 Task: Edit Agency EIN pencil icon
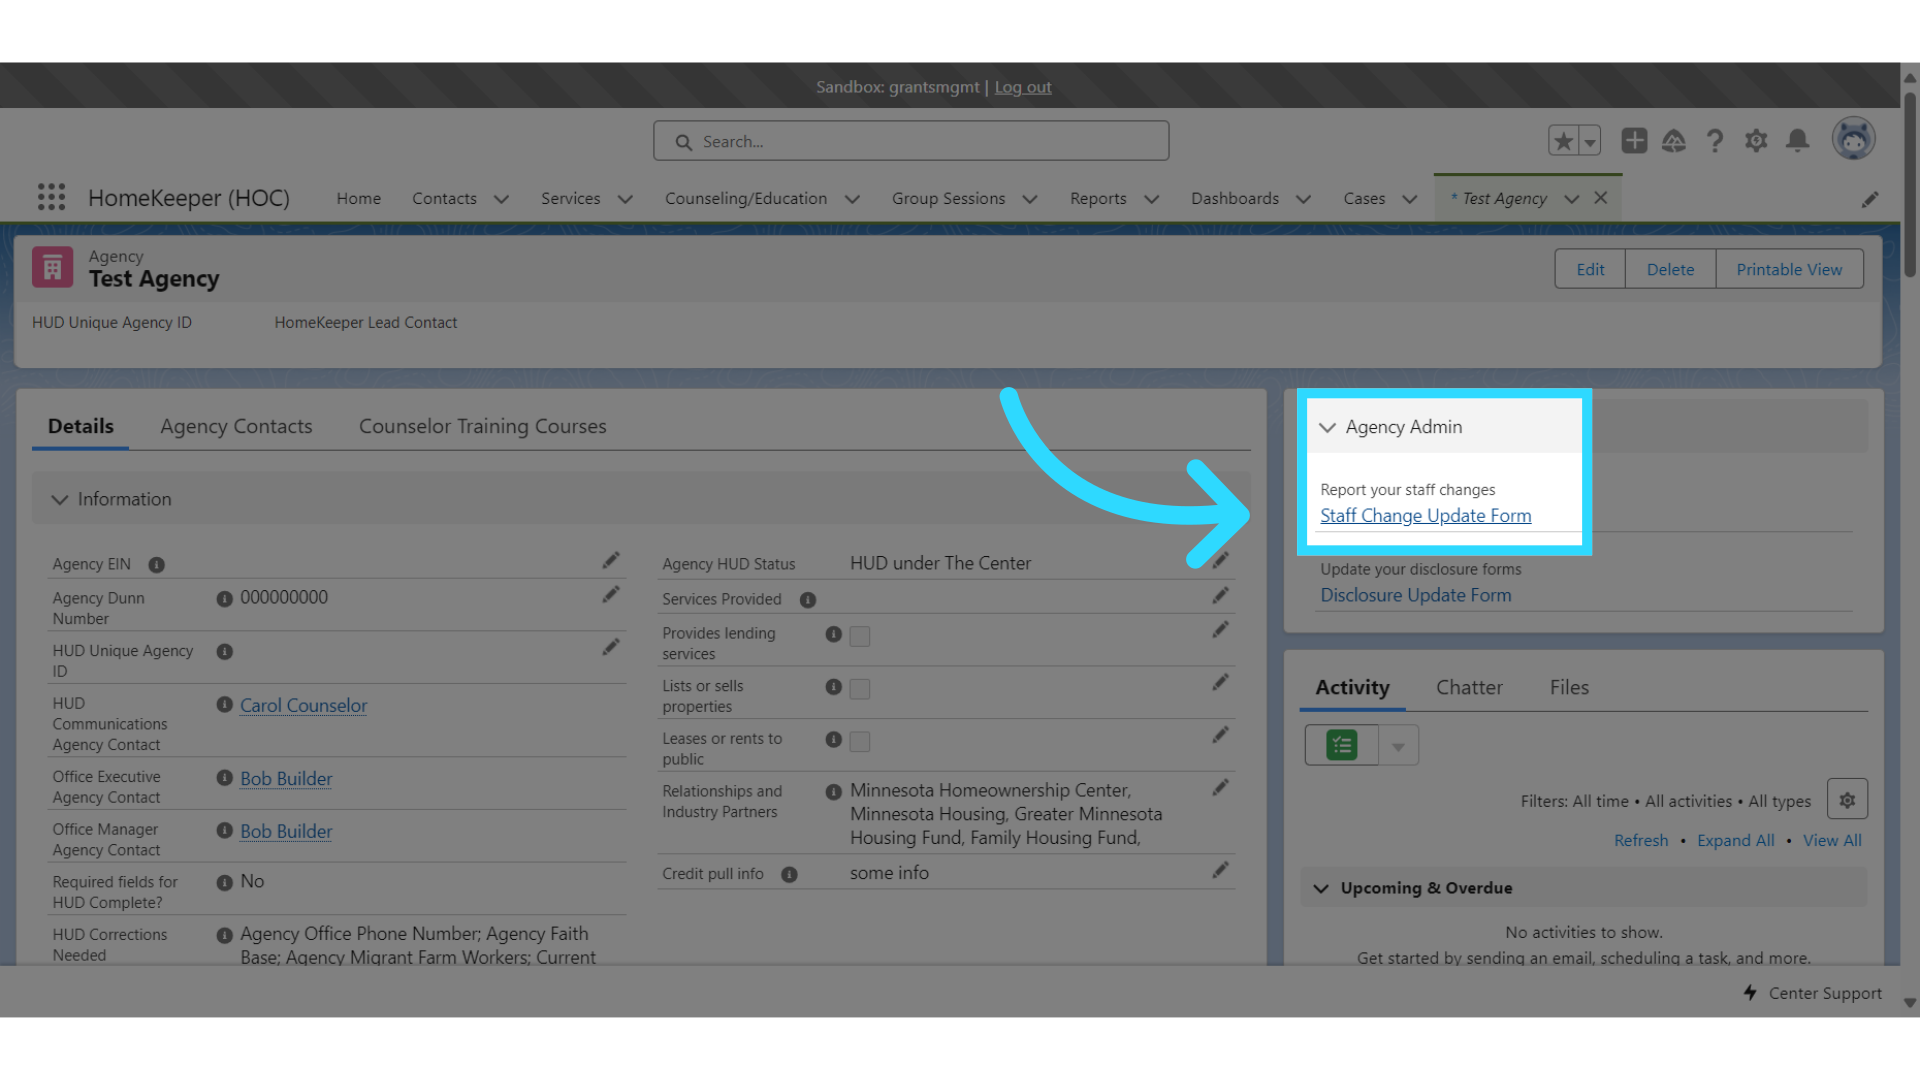pyautogui.click(x=610, y=561)
